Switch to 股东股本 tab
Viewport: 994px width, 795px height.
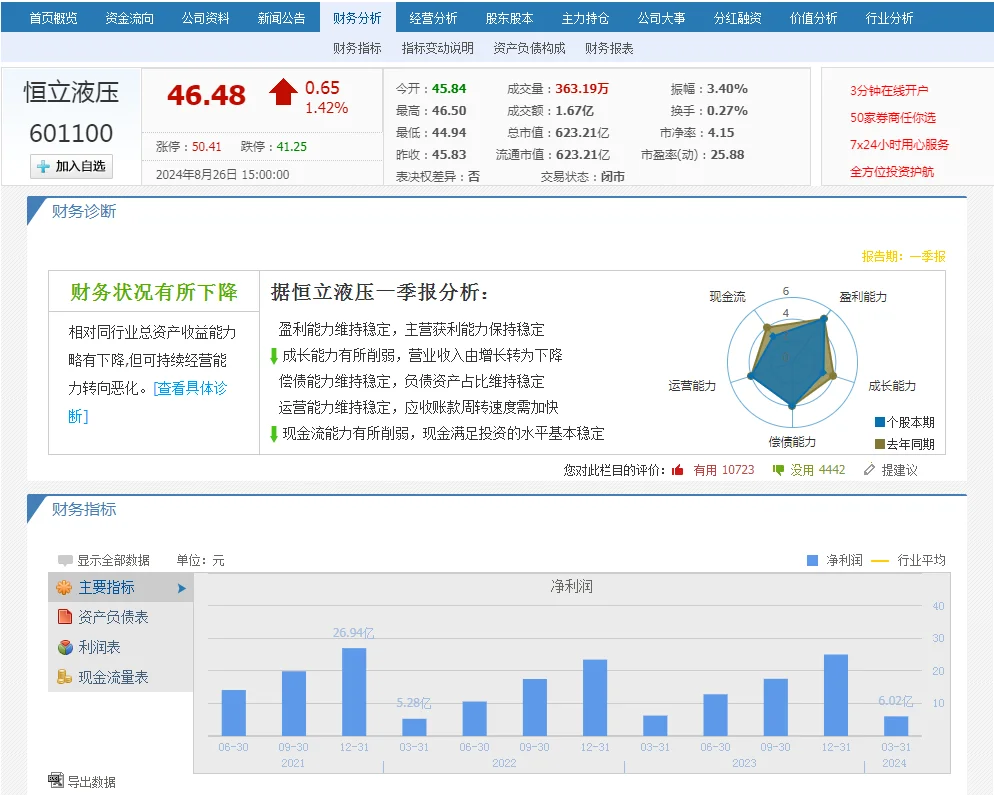click(510, 18)
